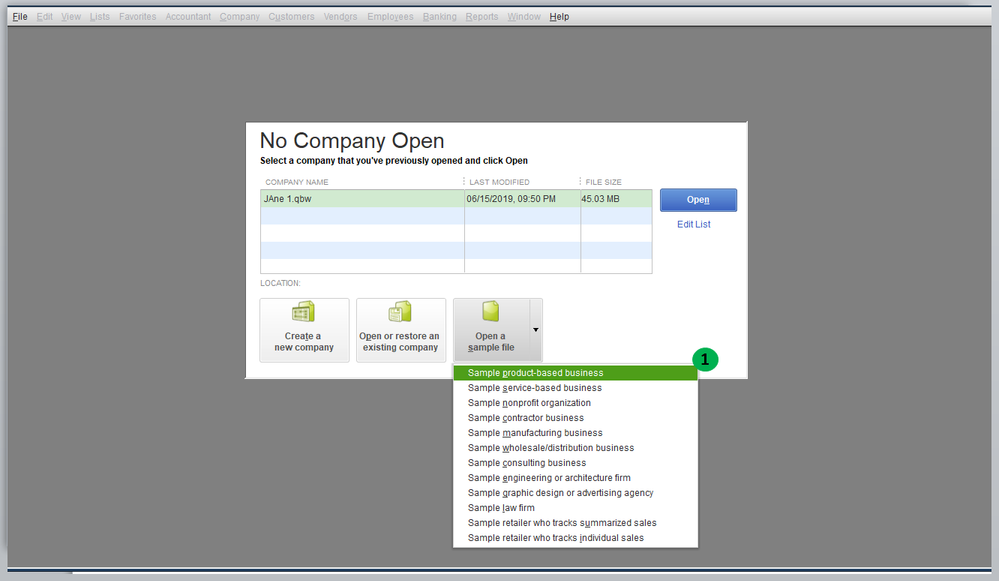Choose Sample graphic design or advertising agency

(x=575, y=492)
